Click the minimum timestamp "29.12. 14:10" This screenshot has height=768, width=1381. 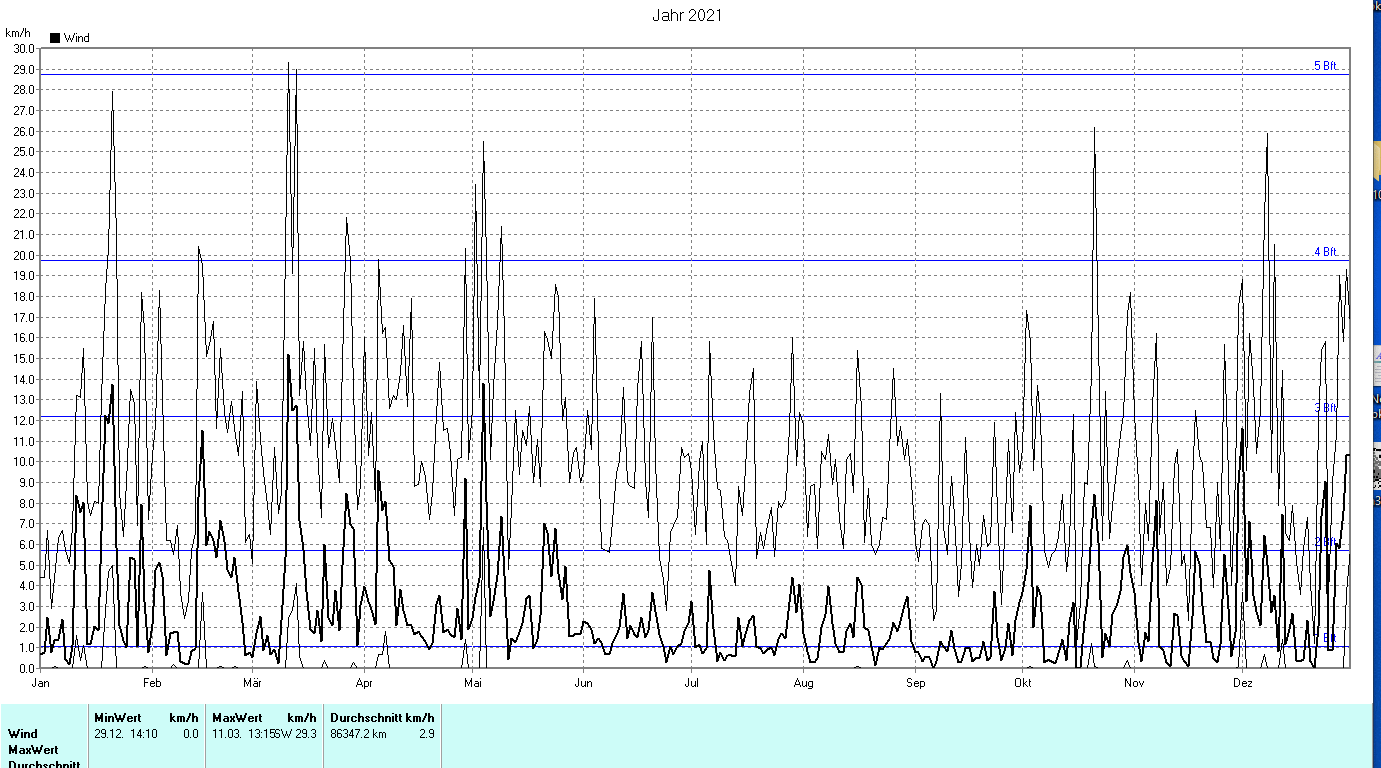[x=126, y=734]
